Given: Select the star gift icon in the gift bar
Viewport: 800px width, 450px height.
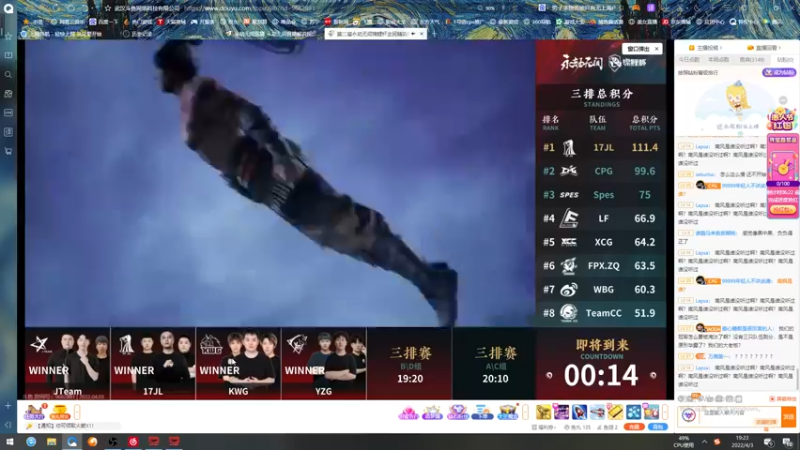Looking at the screenshot, I should (432, 412).
